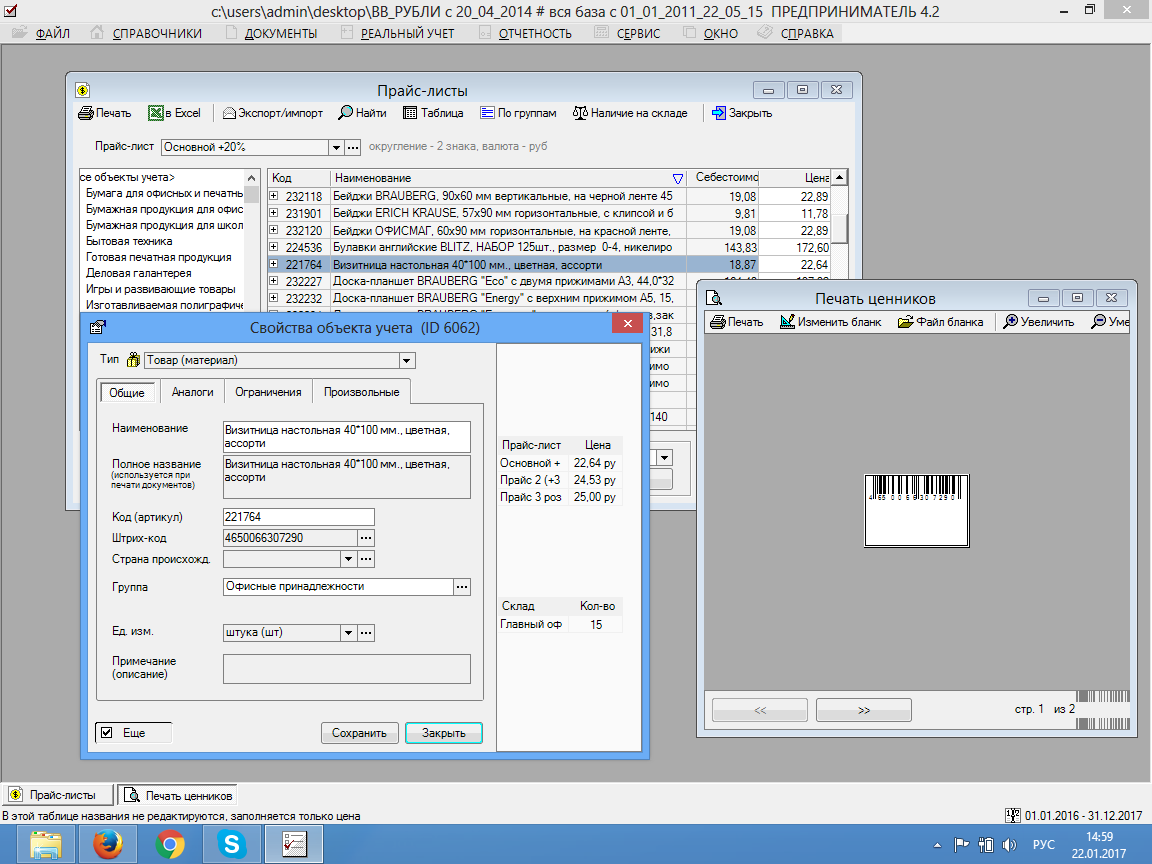
Task: Open Skype from the taskbar
Action: click(231, 844)
